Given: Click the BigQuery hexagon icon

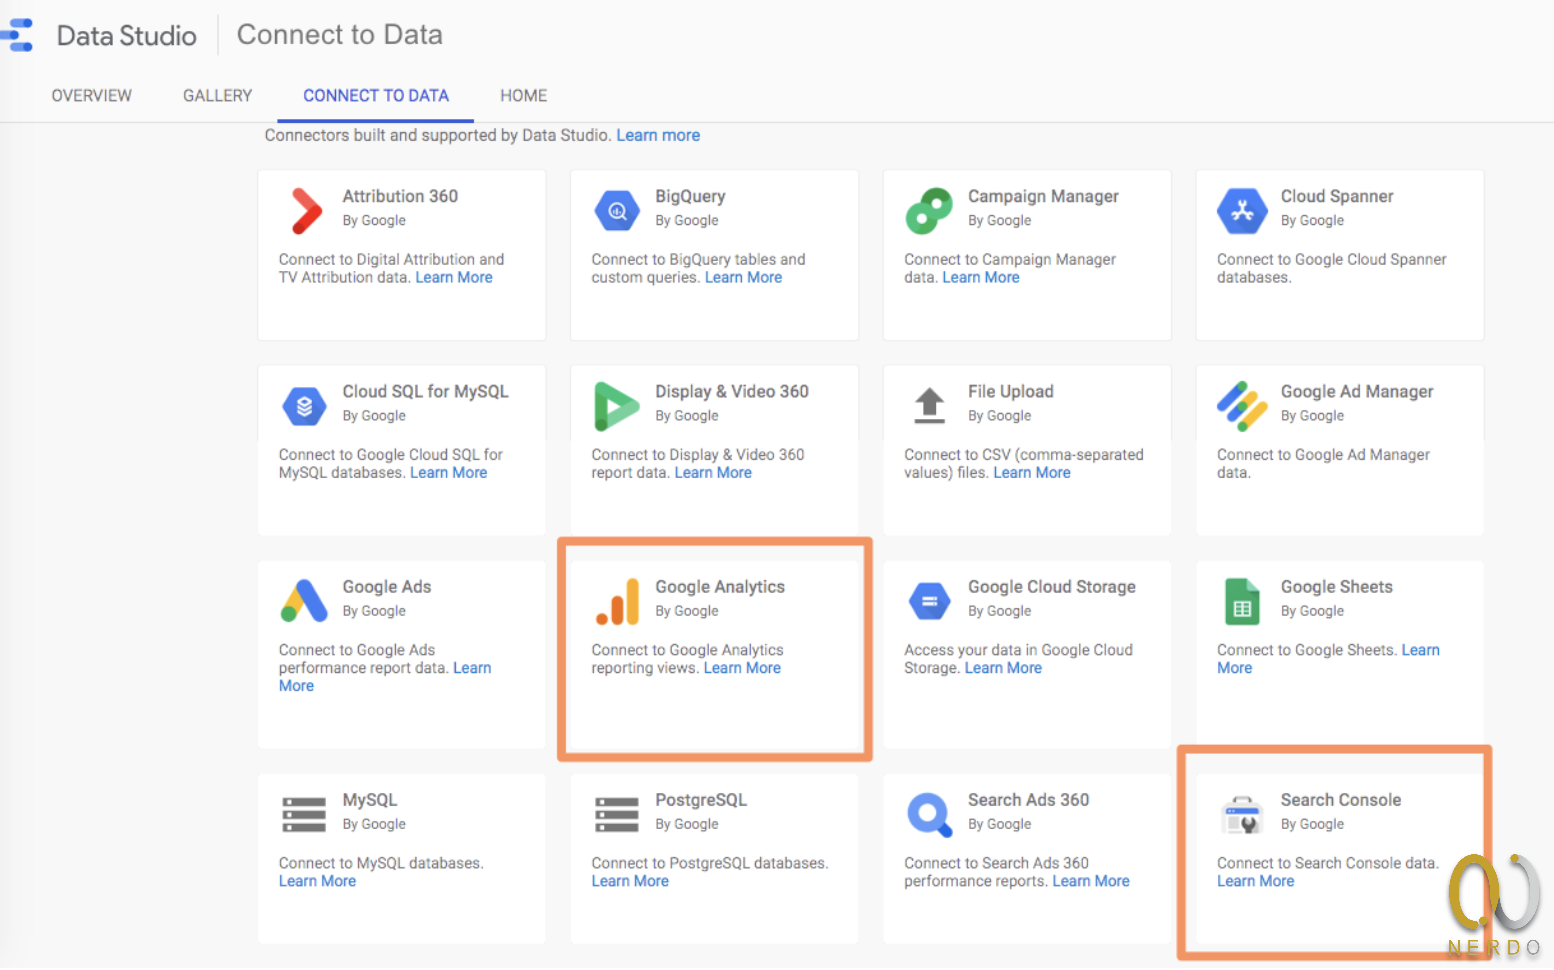Looking at the screenshot, I should point(617,211).
